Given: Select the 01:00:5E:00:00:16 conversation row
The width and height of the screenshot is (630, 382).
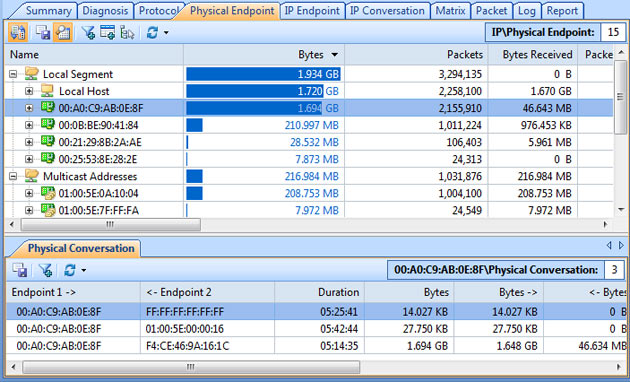Looking at the screenshot, I should tap(316, 329).
